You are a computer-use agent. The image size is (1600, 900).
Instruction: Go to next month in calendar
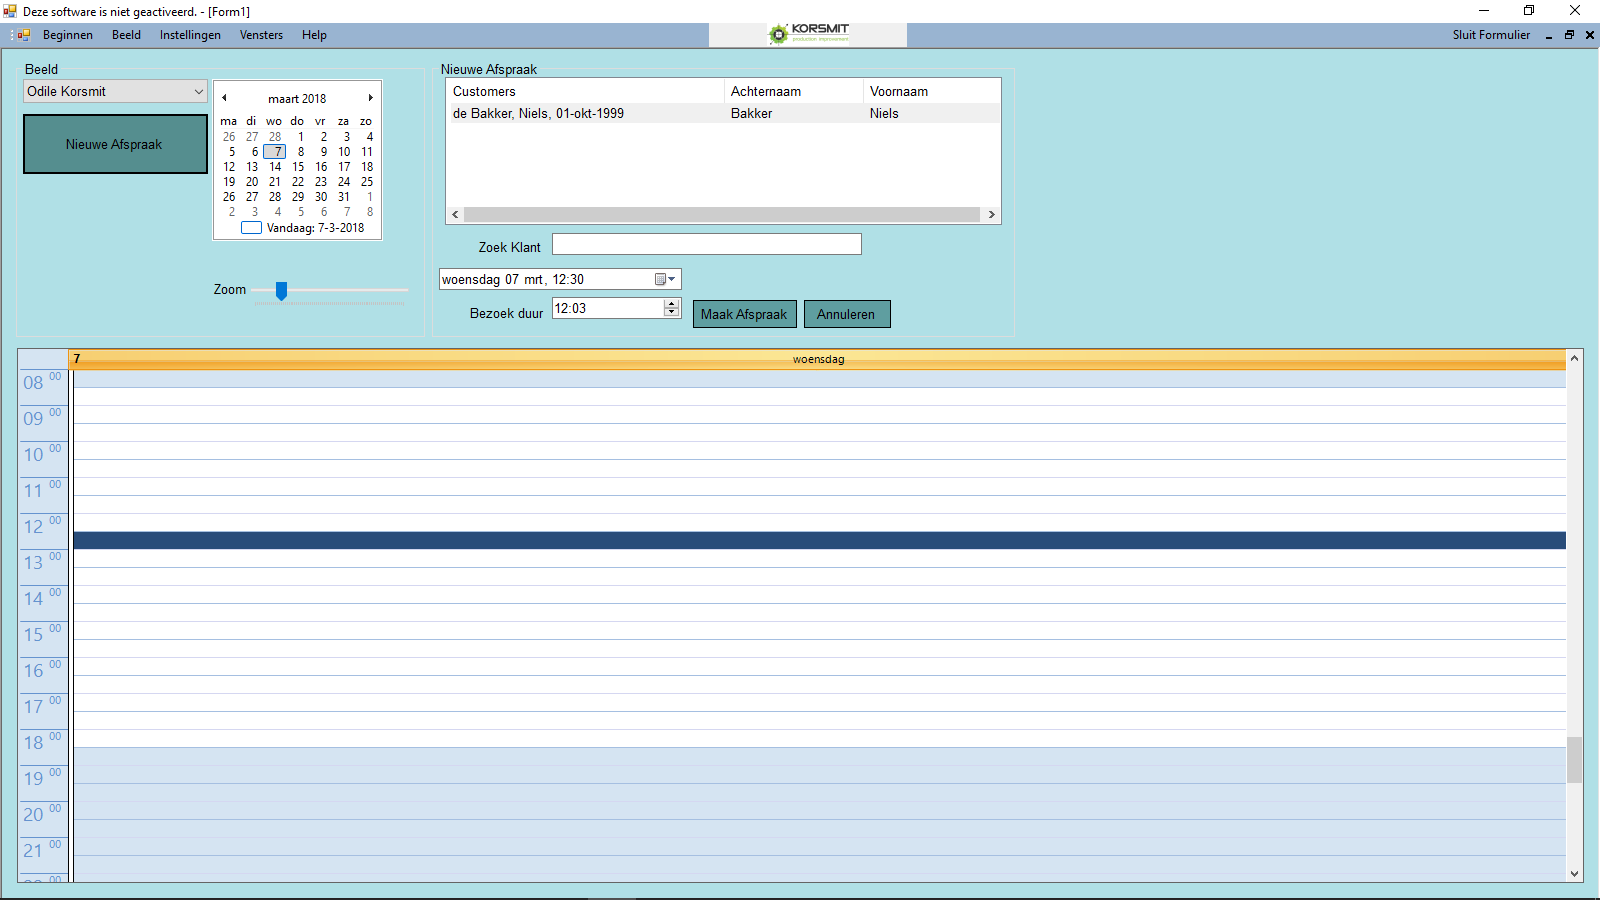pyautogui.click(x=370, y=98)
